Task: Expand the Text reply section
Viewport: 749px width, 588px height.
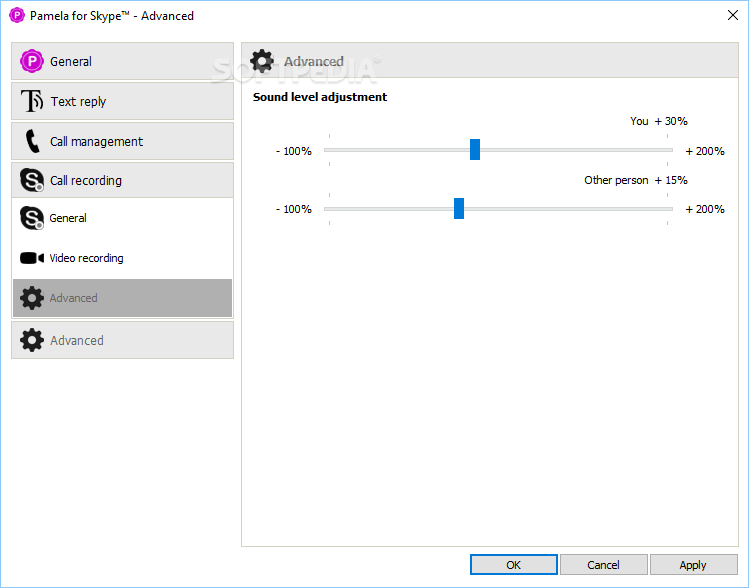Action: [122, 101]
